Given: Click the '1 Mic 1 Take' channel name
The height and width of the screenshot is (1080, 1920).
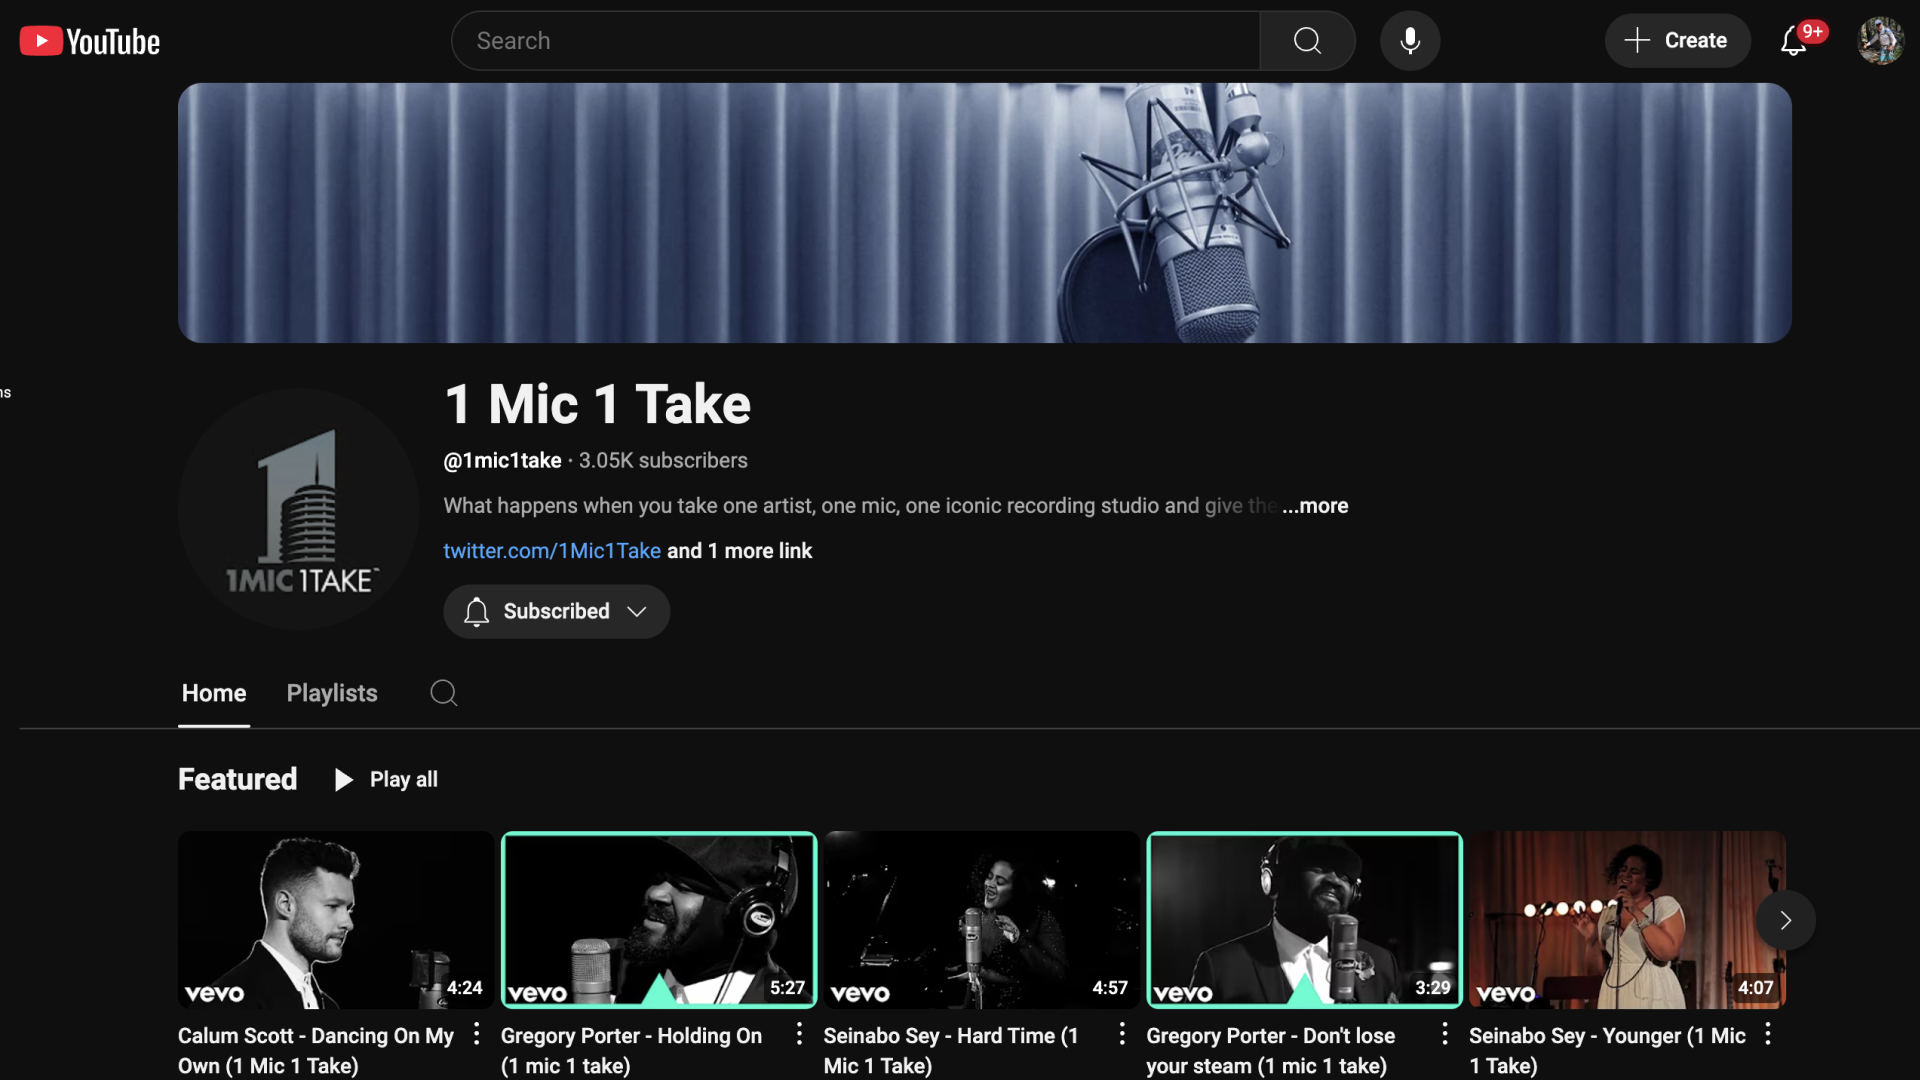Looking at the screenshot, I should [597, 404].
